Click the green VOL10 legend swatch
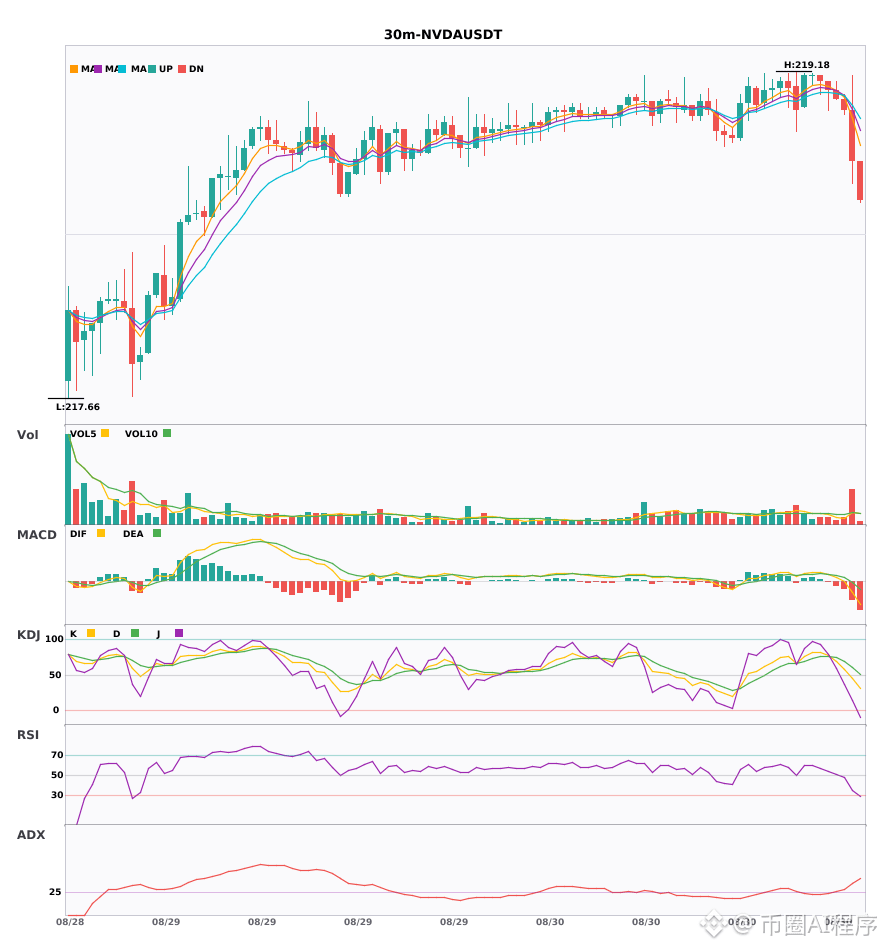885x950 pixels. [x=167, y=433]
